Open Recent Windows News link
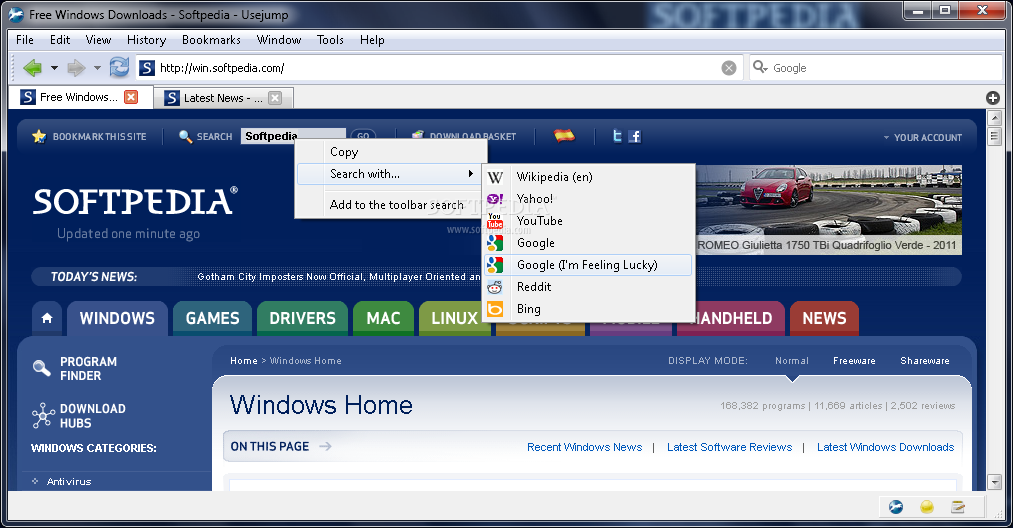The height and width of the screenshot is (528, 1013). (585, 447)
